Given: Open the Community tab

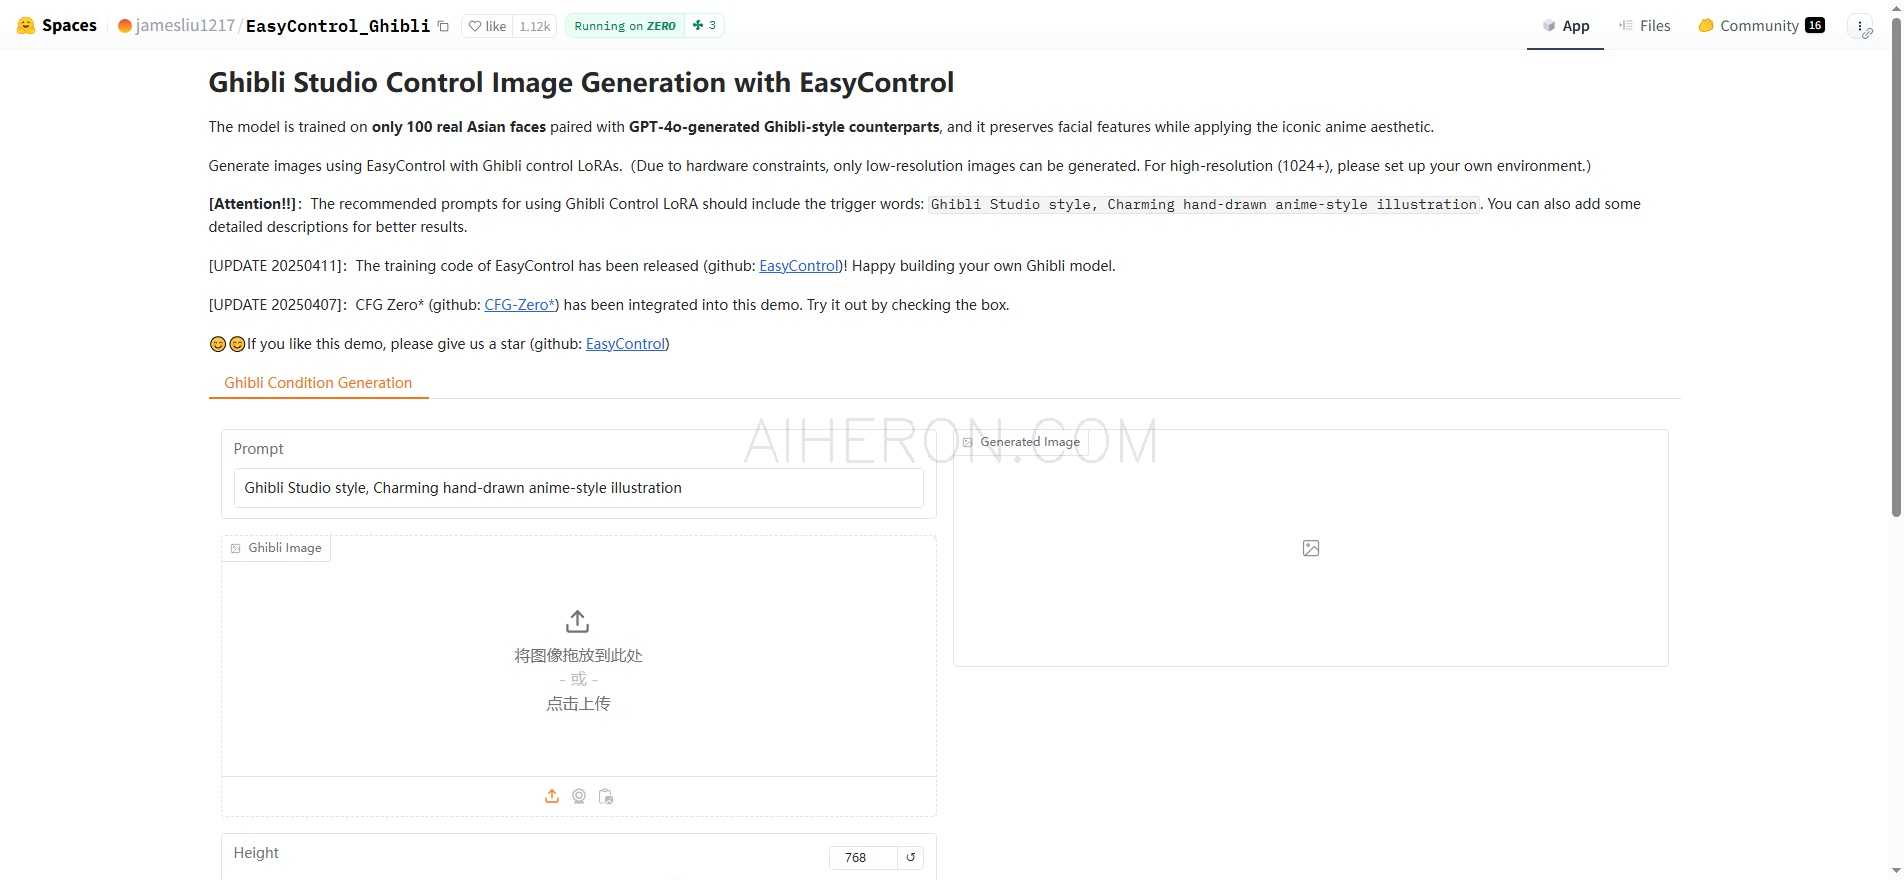Looking at the screenshot, I should click(1761, 26).
